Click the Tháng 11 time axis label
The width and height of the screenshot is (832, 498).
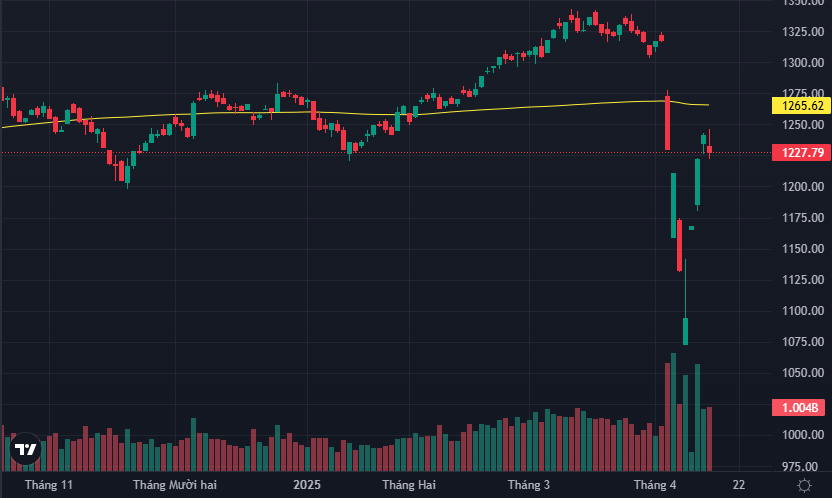click(49, 485)
